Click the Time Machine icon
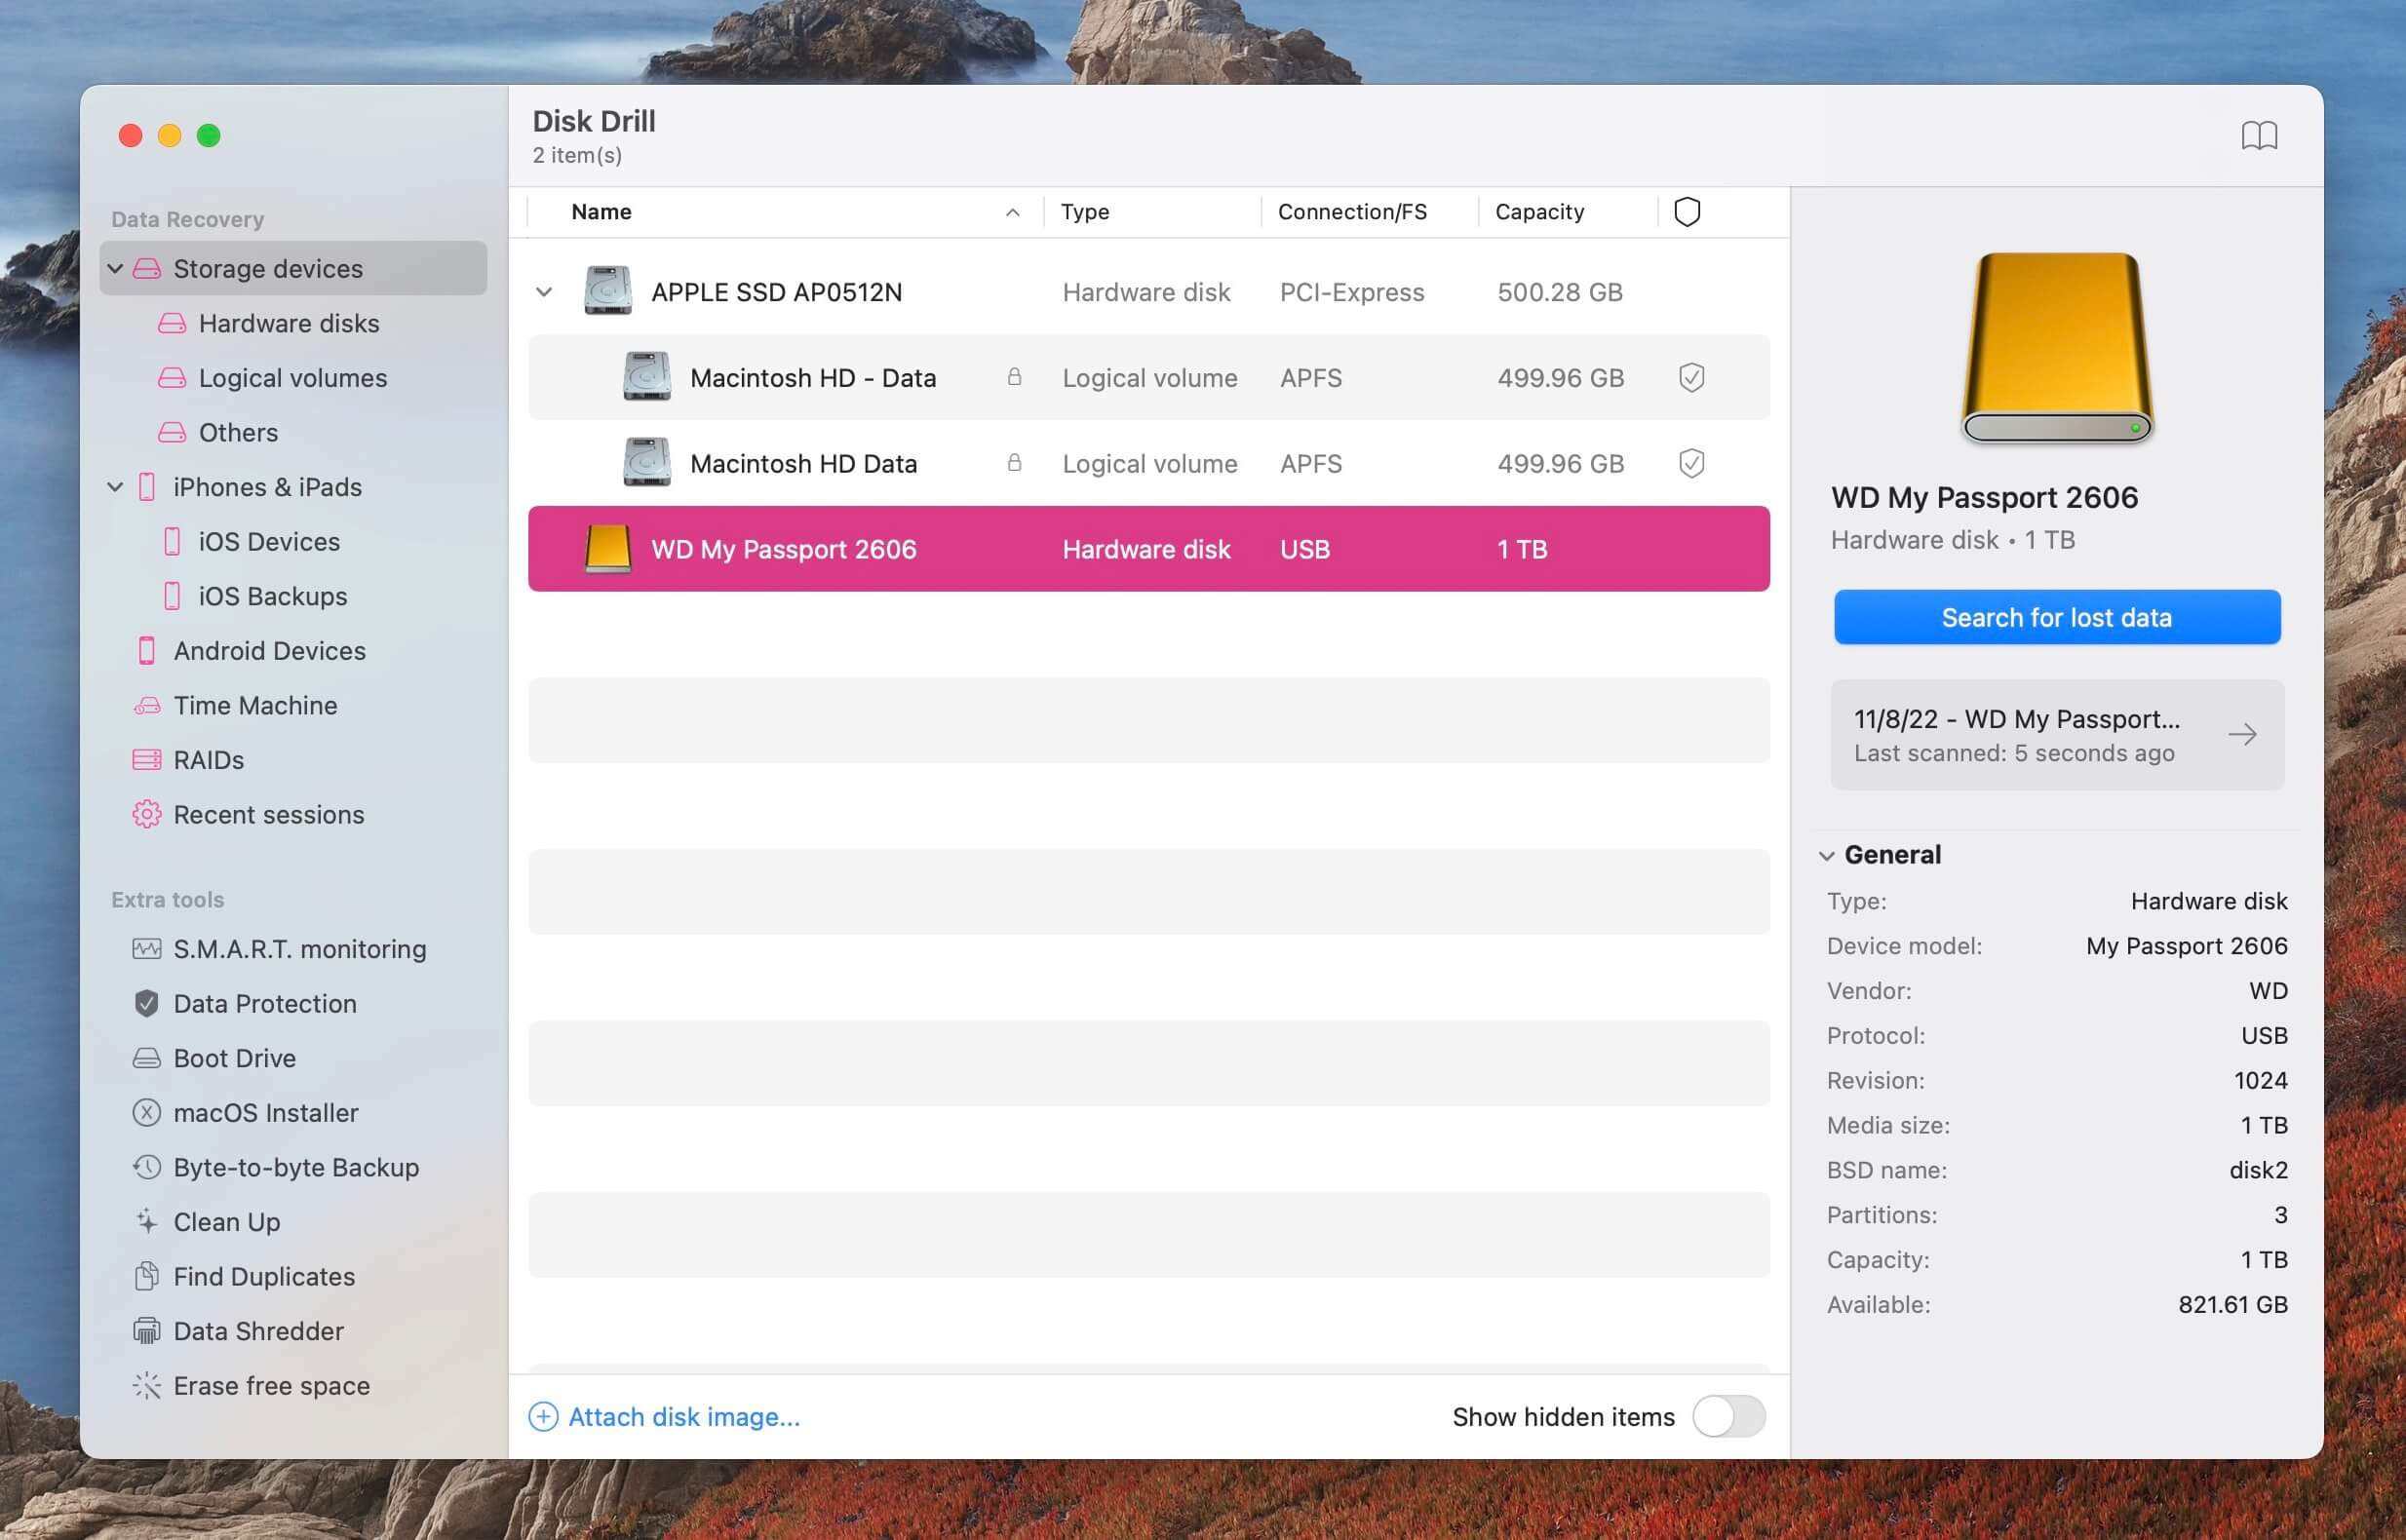Screen dimensions: 2406x1540 click(147, 706)
